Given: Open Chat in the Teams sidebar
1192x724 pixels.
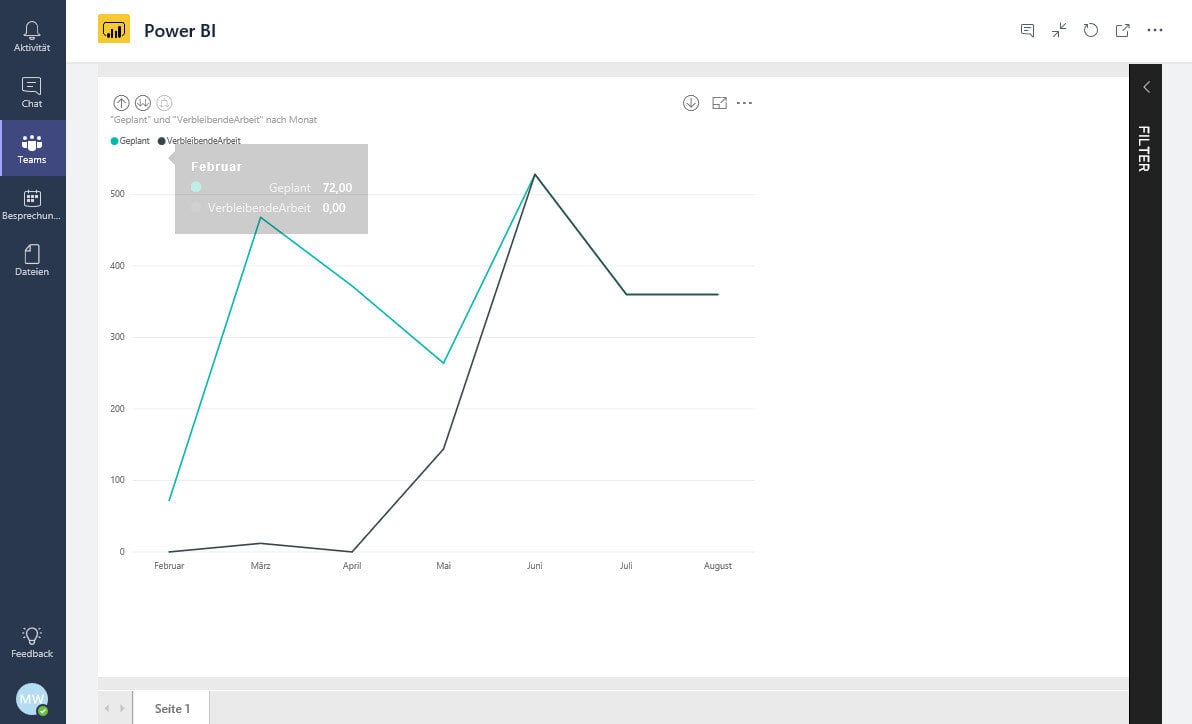Looking at the screenshot, I should [32, 92].
